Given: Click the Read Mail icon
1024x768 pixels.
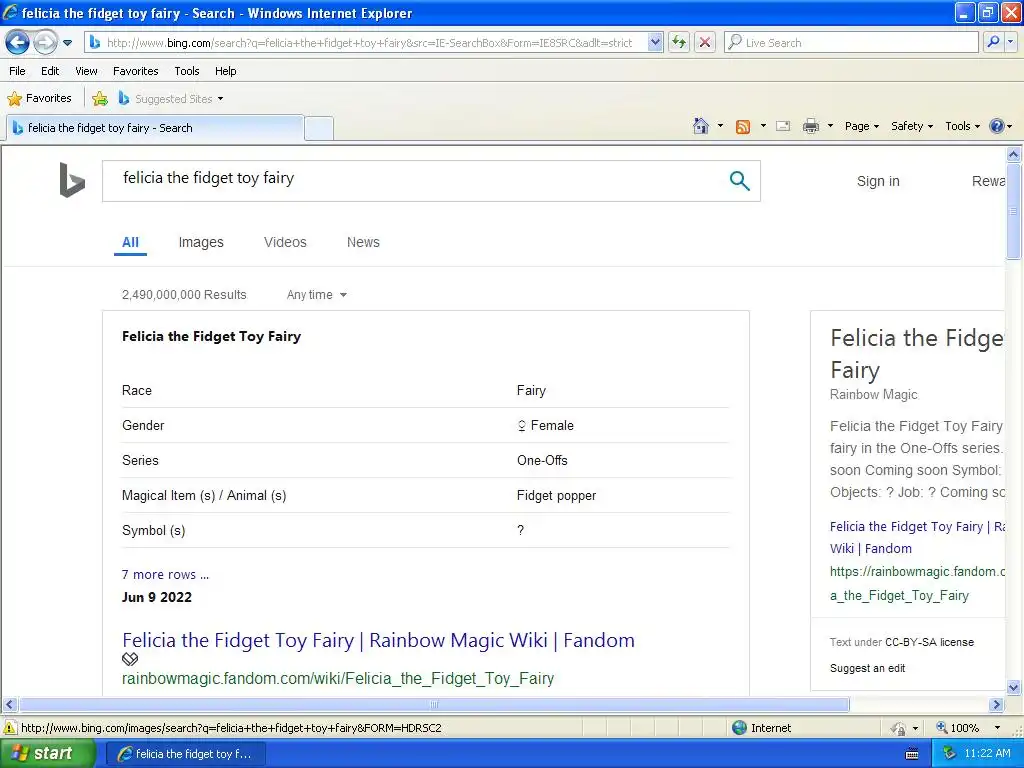Looking at the screenshot, I should pos(783,126).
